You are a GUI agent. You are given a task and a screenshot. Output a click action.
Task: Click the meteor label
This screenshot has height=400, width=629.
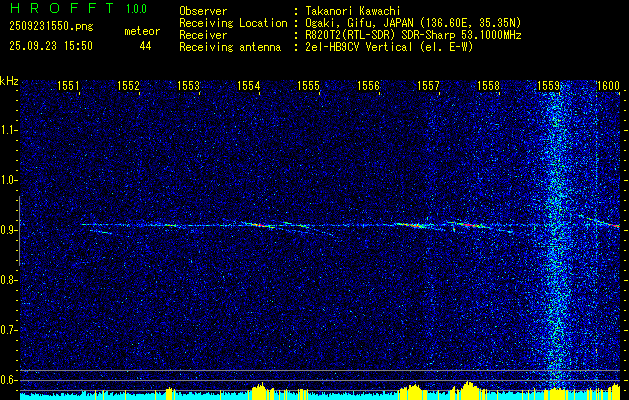click(x=142, y=31)
